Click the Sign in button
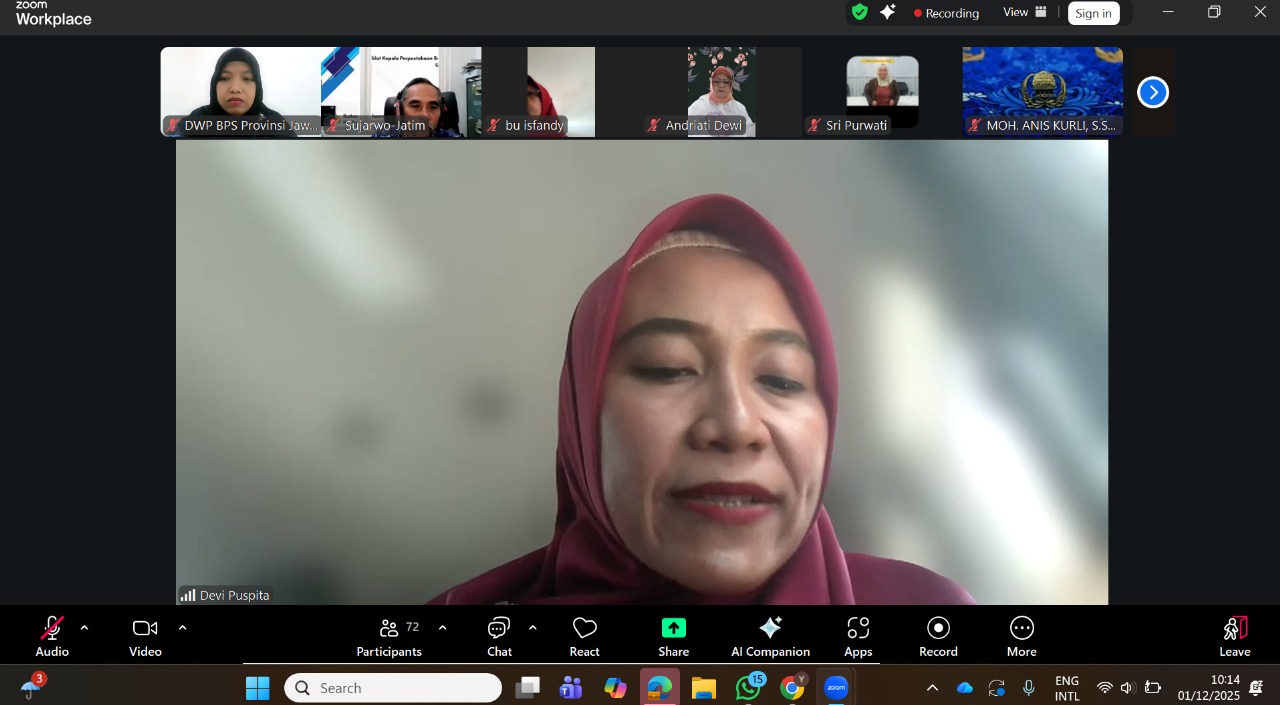This screenshot has width=1280, height=705. (1093, 13)
